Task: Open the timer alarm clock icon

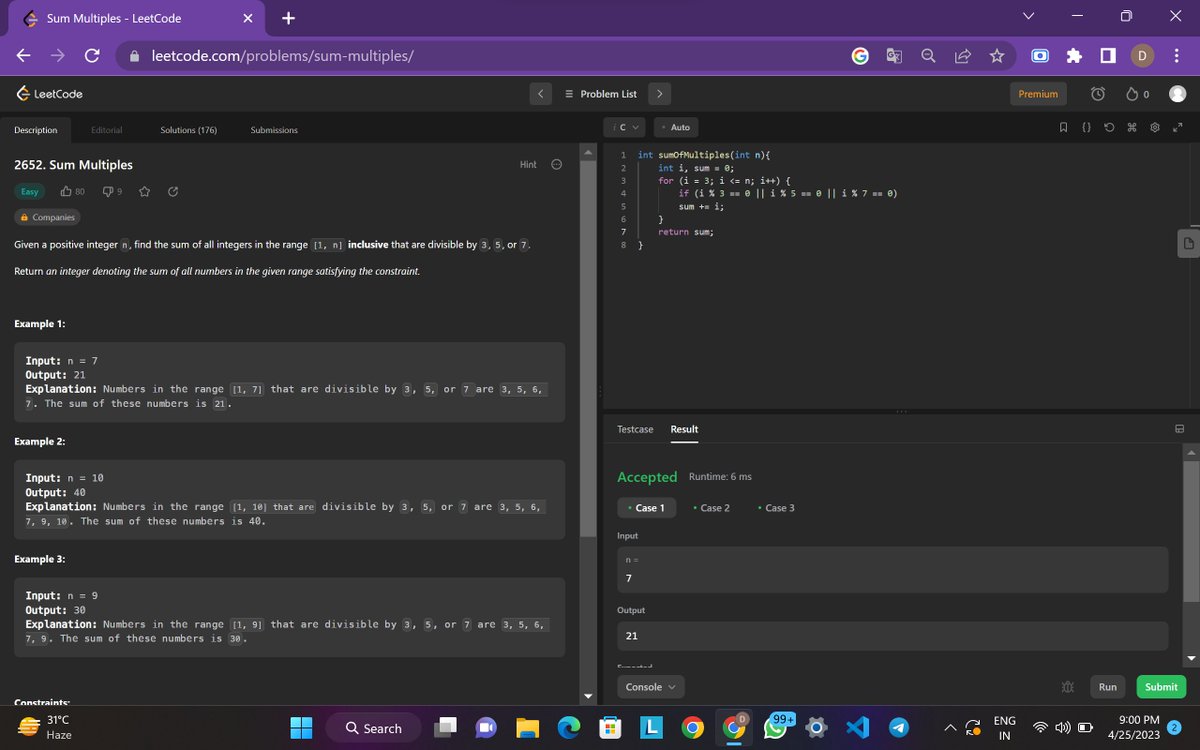Action: pos(1098,94)
